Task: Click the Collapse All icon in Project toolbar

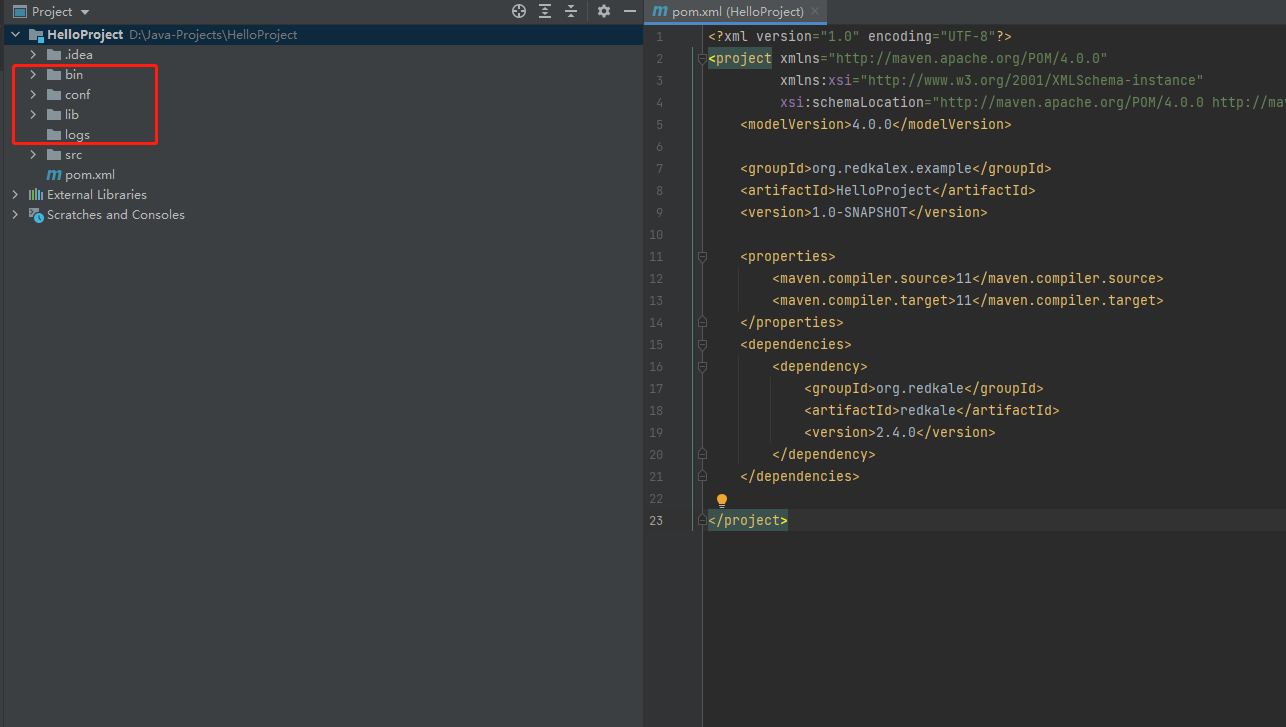Action: point(571,11)
